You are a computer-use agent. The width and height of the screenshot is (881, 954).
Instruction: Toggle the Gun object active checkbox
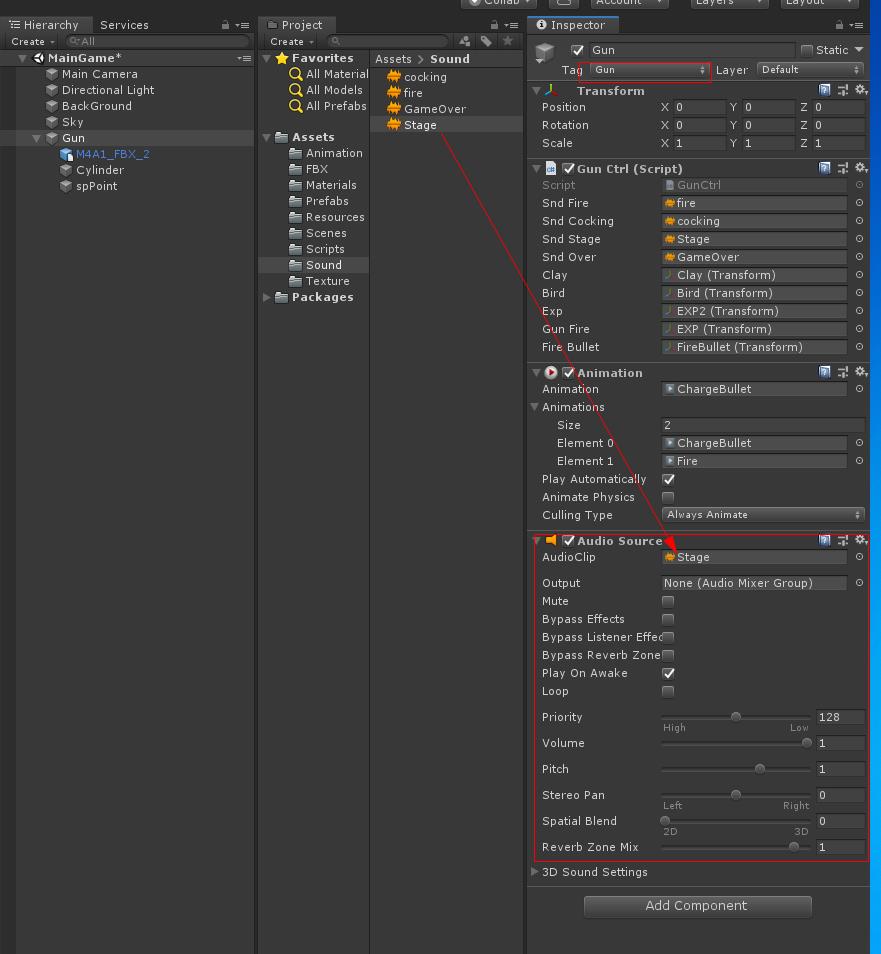point(577,50)
